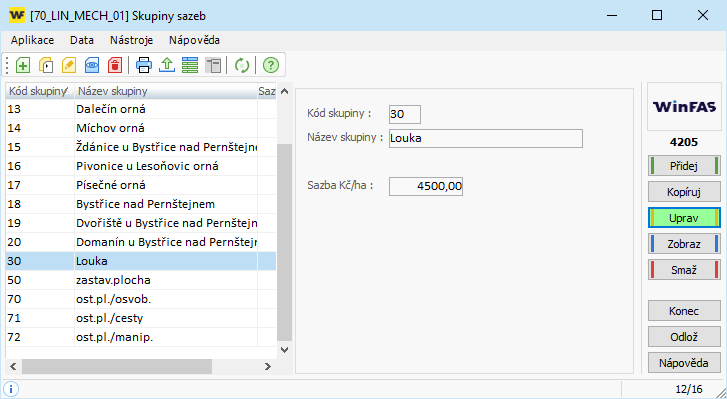Minimize the Skupiny sazeb window
Viewport: 727px width, 399px height.
click(612, 15)
